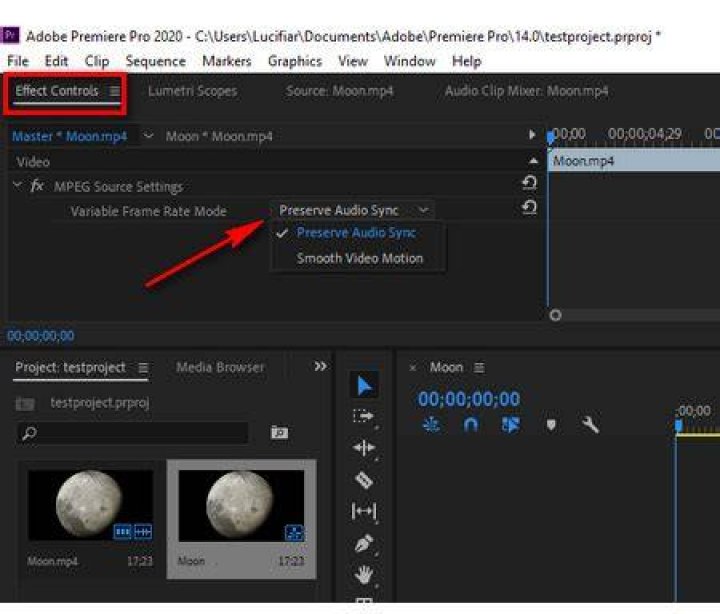The width and height of the screenshot is (720, 614).
Task: Open the Master Moon.mp4 clip dropdown chevron
Action: click(148, 136)
